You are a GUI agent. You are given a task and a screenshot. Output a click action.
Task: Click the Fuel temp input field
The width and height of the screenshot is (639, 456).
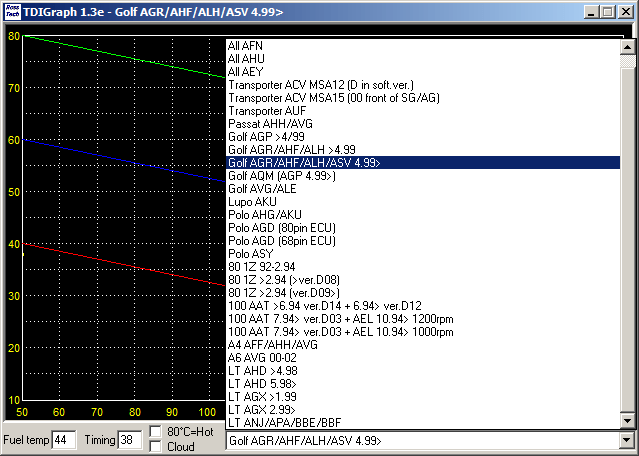click(64, 440)
